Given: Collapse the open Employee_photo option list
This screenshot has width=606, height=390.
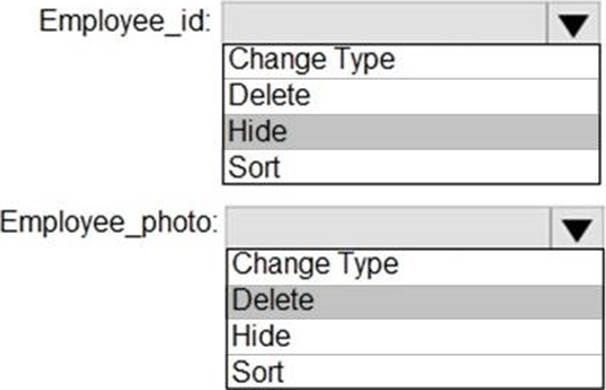Looking at the screenshot, I should tap(577, 228).
